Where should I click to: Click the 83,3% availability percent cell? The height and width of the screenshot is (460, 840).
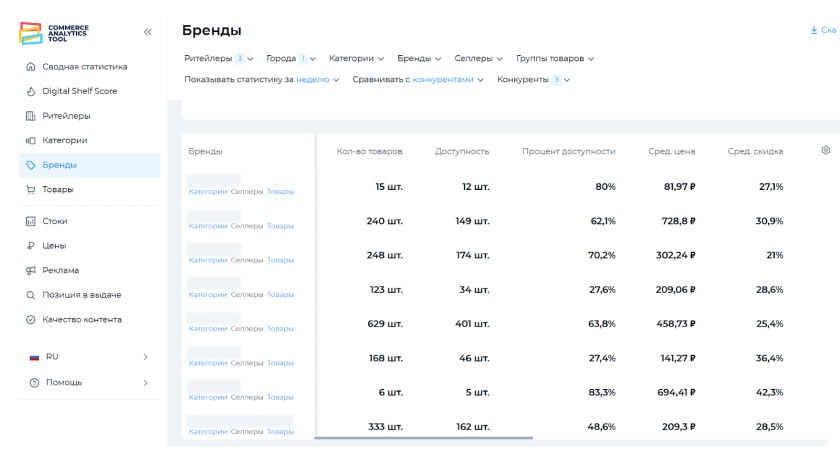coord(602,392)
